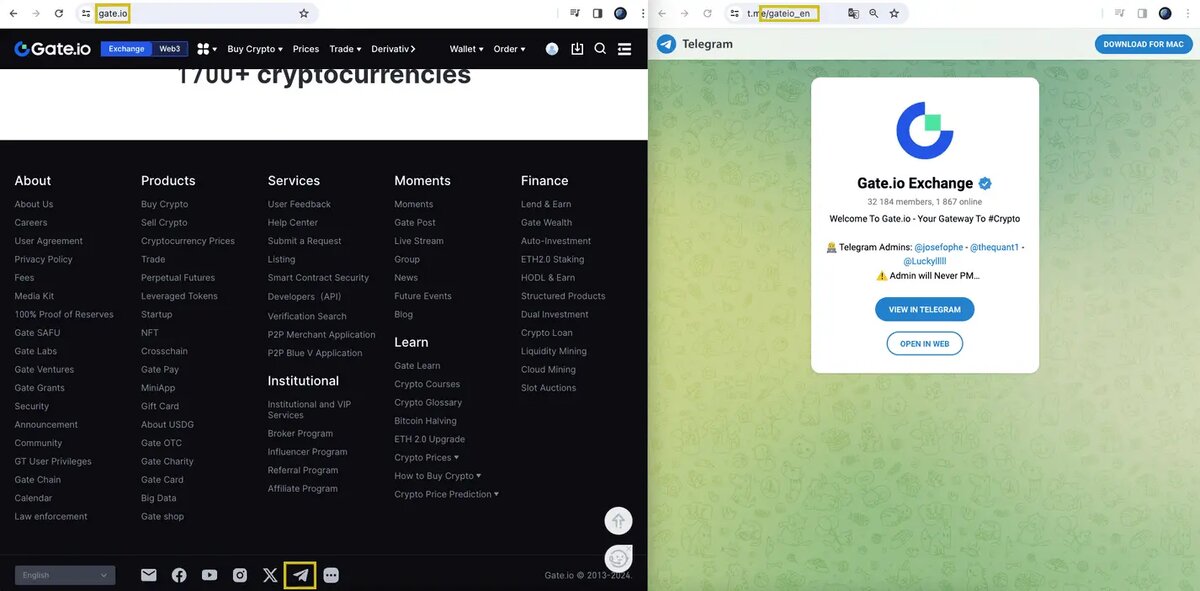
Task: Click the gate.io address bar
Action: pyautogui.click(x=197, y=13)
